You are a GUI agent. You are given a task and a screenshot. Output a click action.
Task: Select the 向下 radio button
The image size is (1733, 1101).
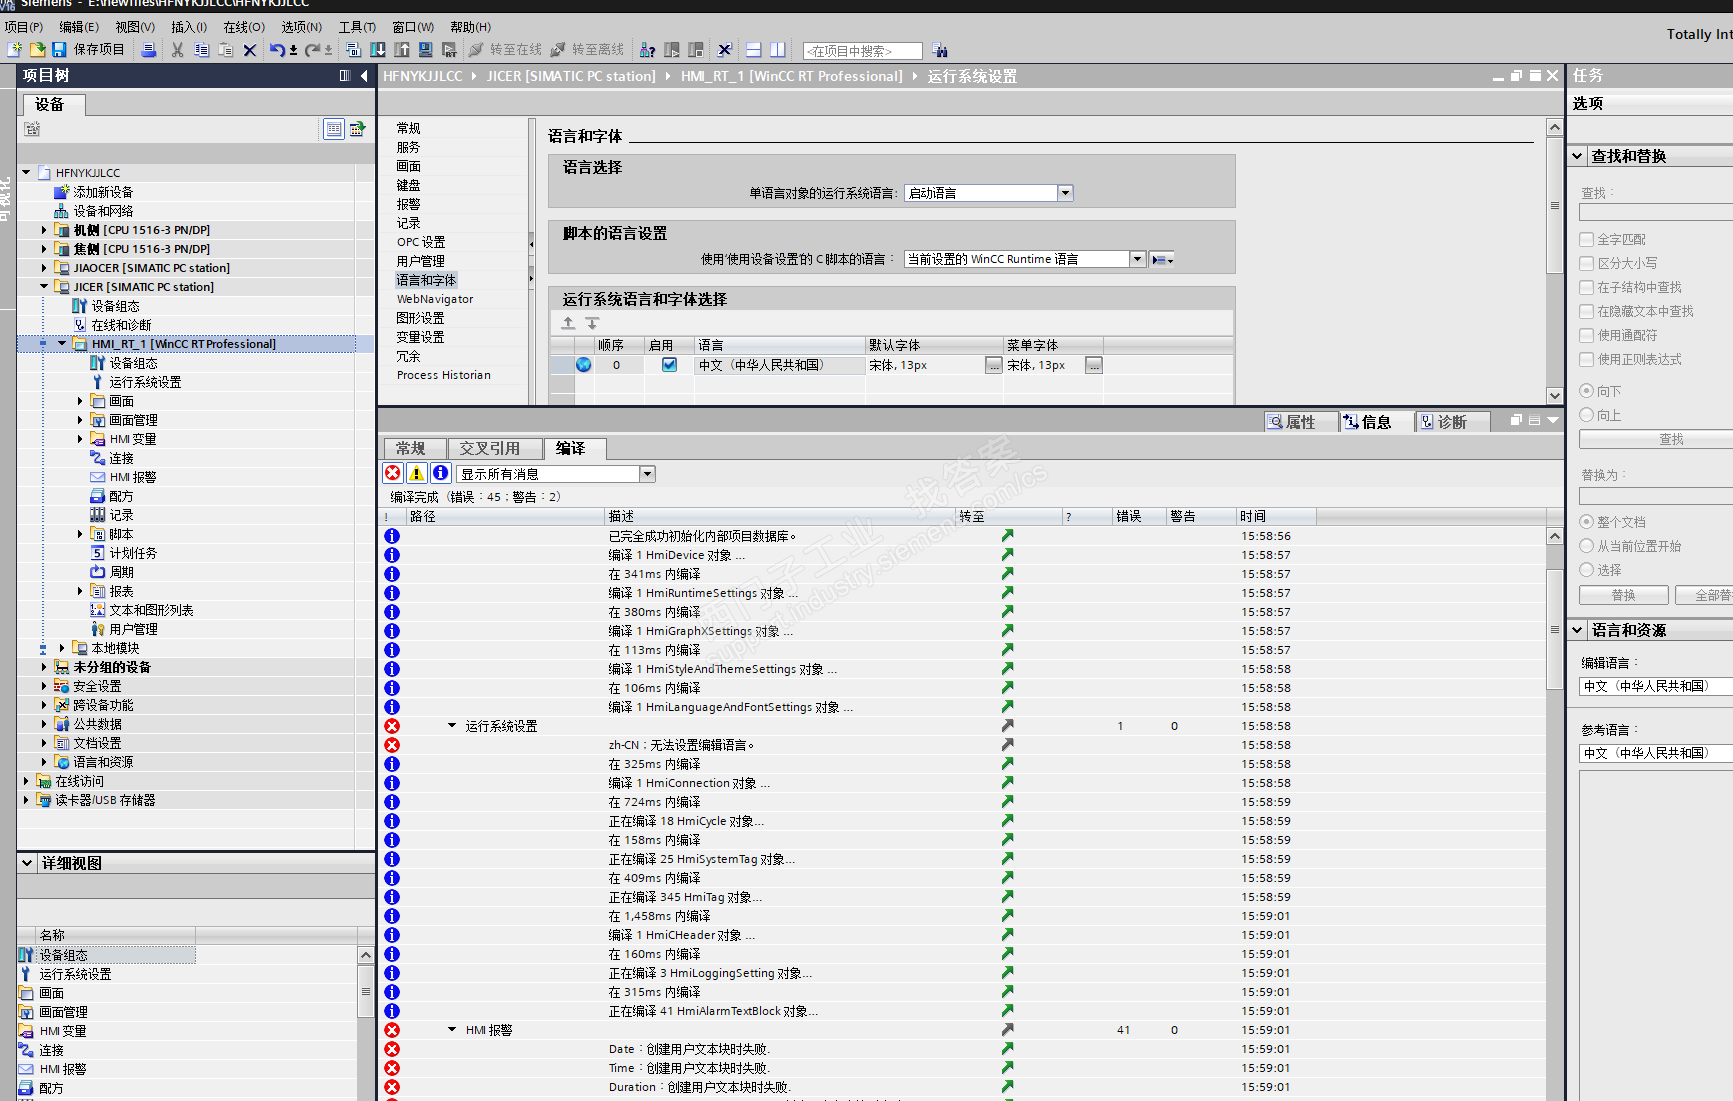tap(1586, 391)
